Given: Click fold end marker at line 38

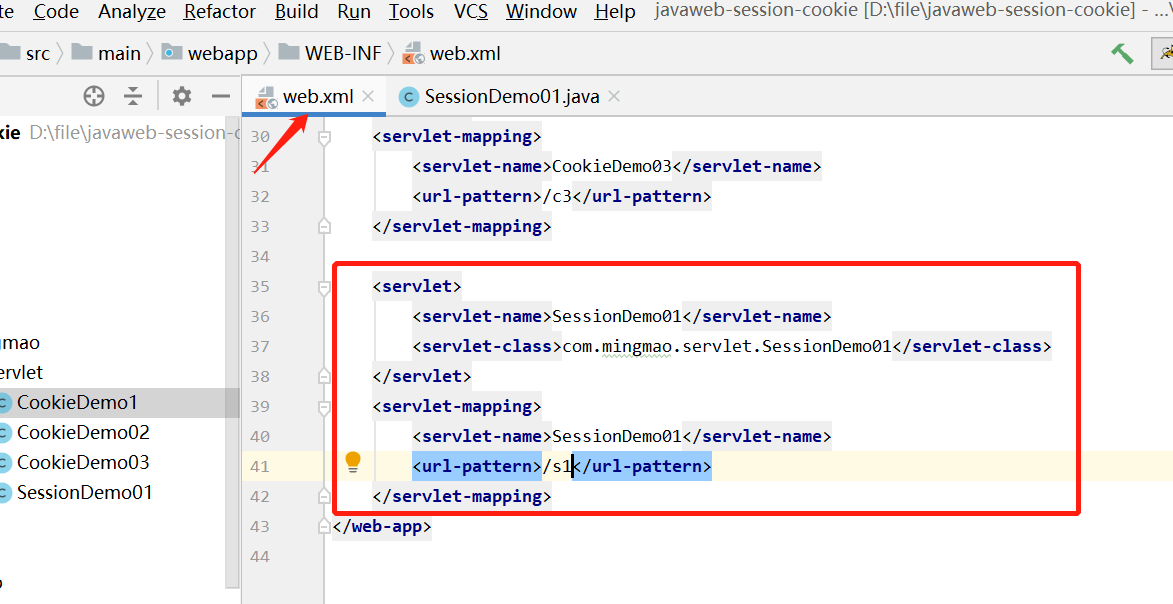Looking at the screenshot, I should tap(324, 376).
